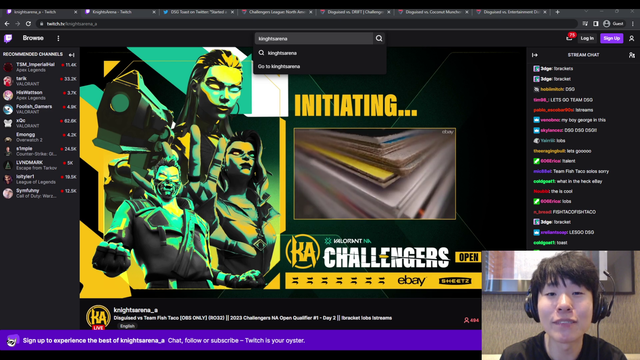
Task: Click the browser back arrow
Action: [x=7, y=24]
